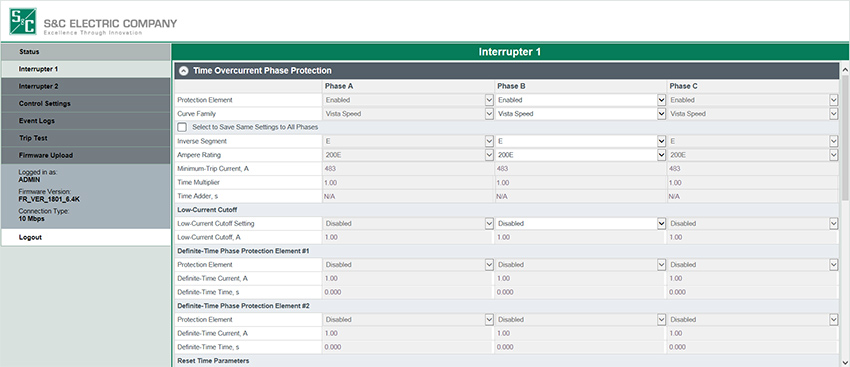Open Phase B Low-Current Cutoff Setting dropdown
This screenshot has width=850, height=367.
(581, 223)
